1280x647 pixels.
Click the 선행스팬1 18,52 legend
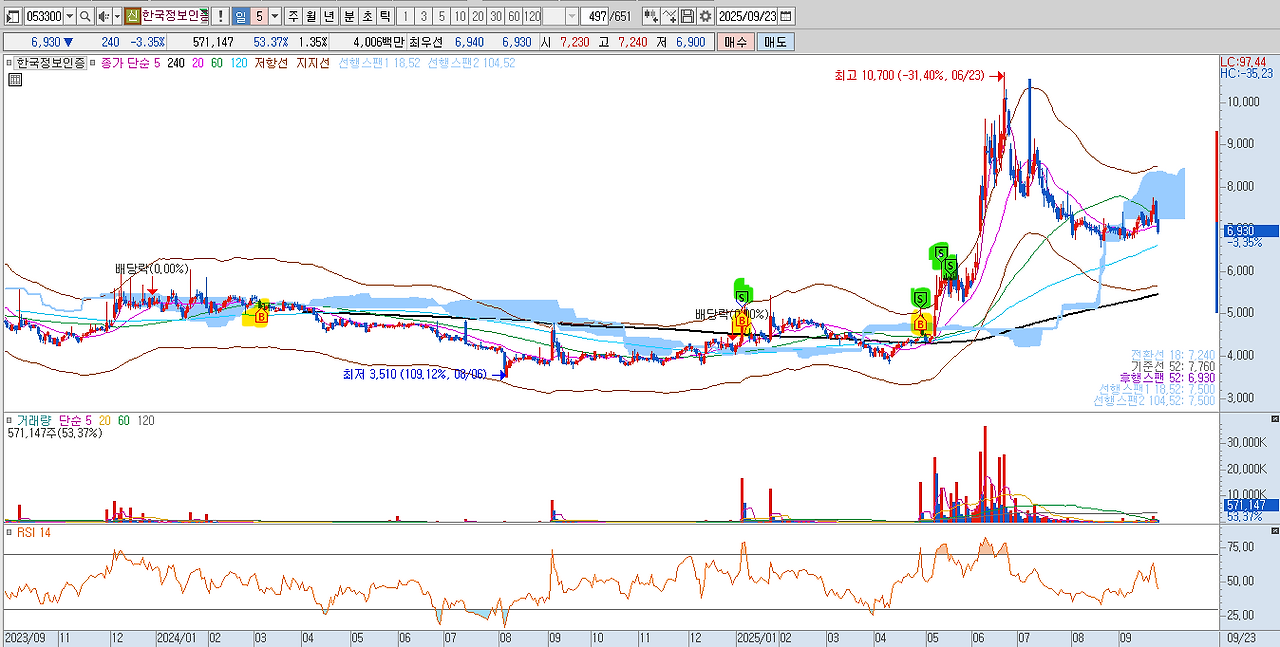pos(379,62)
